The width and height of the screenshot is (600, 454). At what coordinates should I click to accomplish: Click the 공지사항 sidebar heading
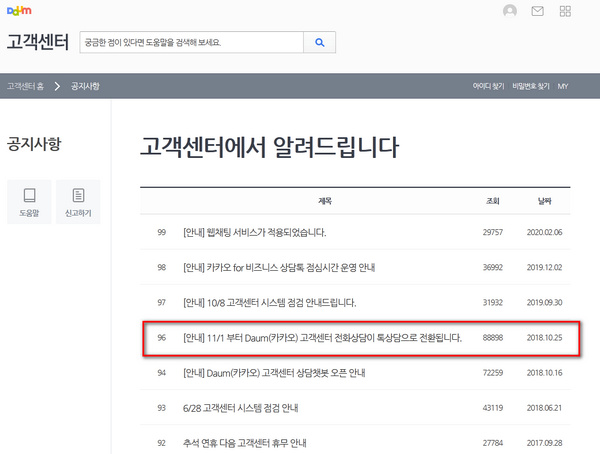[x=34, y=144]
